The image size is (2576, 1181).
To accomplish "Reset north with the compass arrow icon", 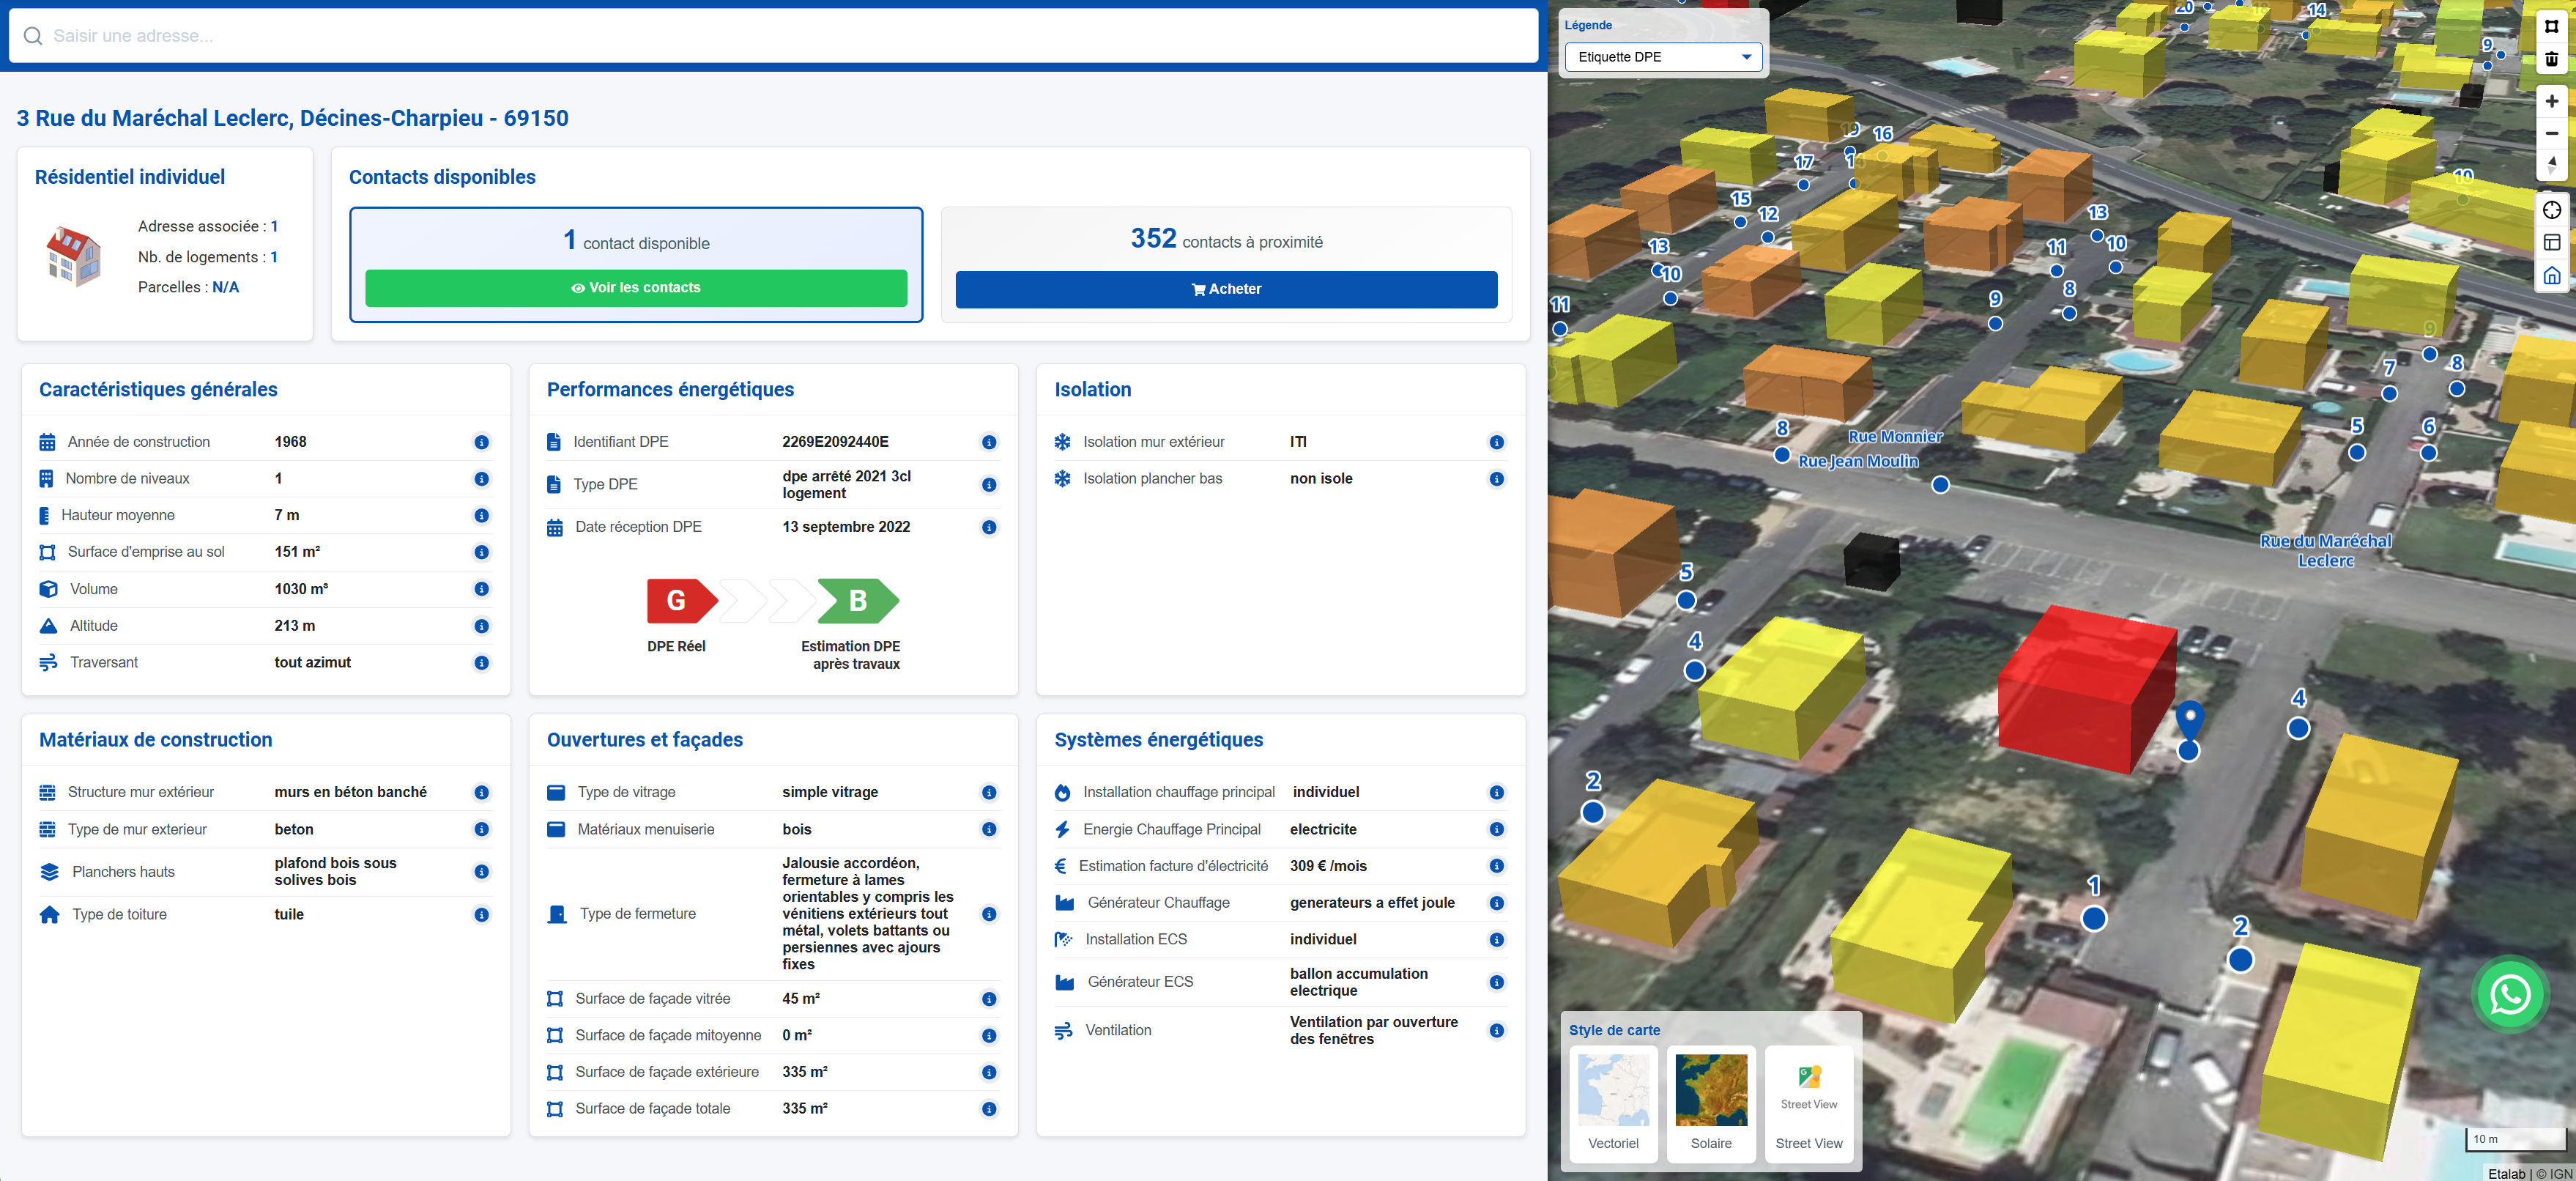I will pos(2552,162).
